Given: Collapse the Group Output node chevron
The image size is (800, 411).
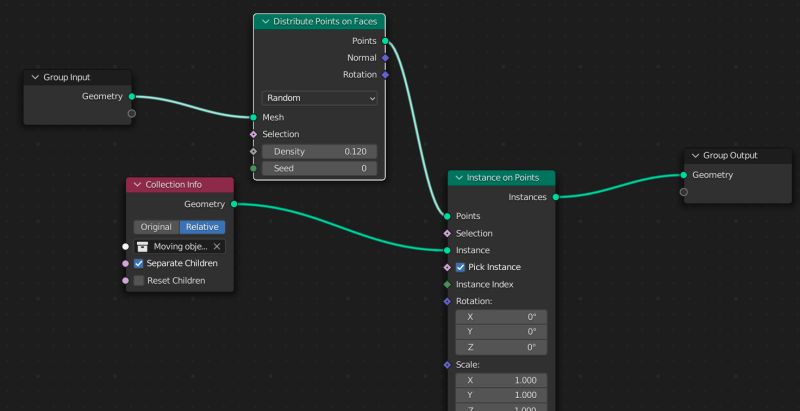Looking at the screenshot, I should click(x=695, y=156).
